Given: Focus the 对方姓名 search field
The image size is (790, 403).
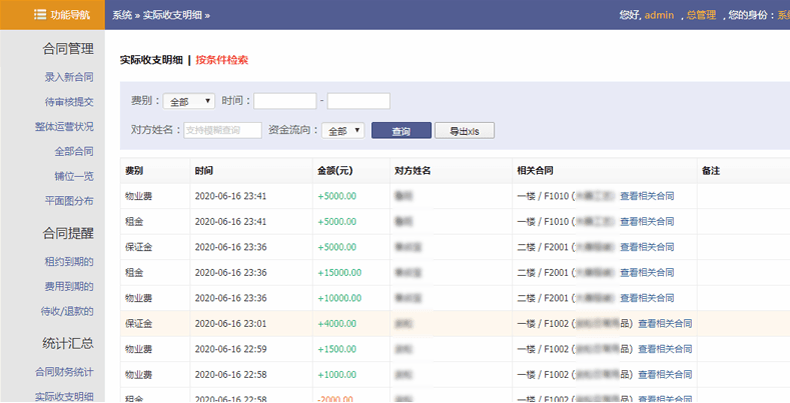Looking at the screenshot, I should (x=223, y=130).
